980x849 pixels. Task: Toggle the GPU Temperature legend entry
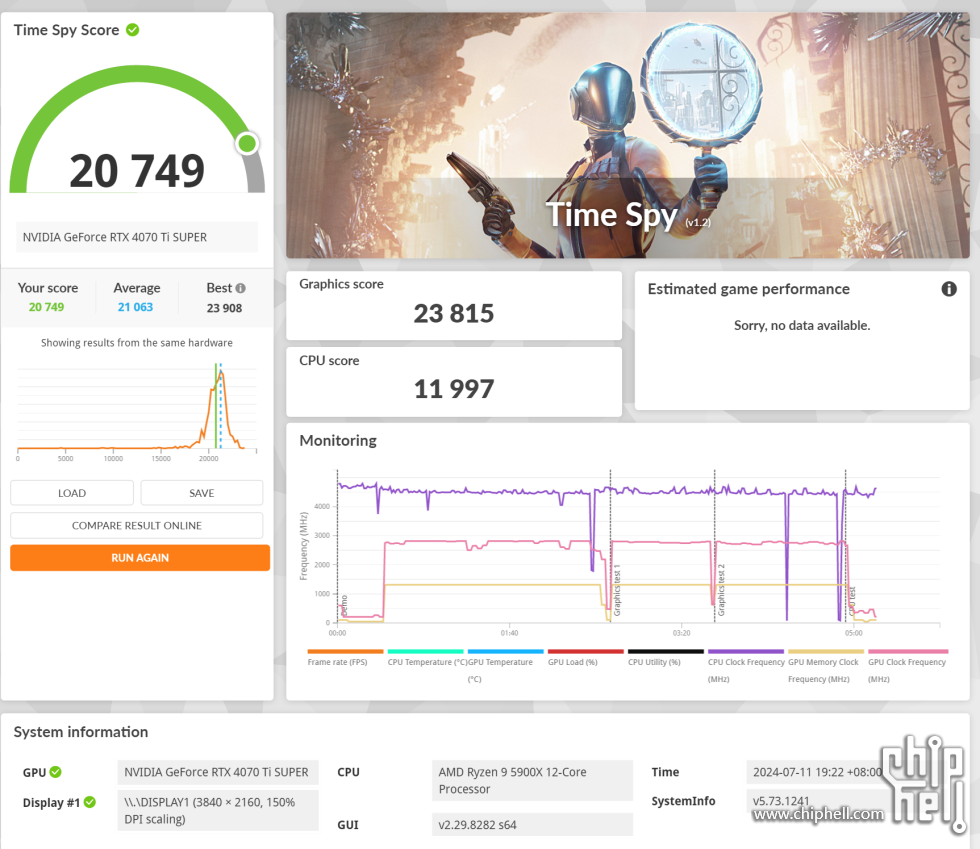pos(505,666)
